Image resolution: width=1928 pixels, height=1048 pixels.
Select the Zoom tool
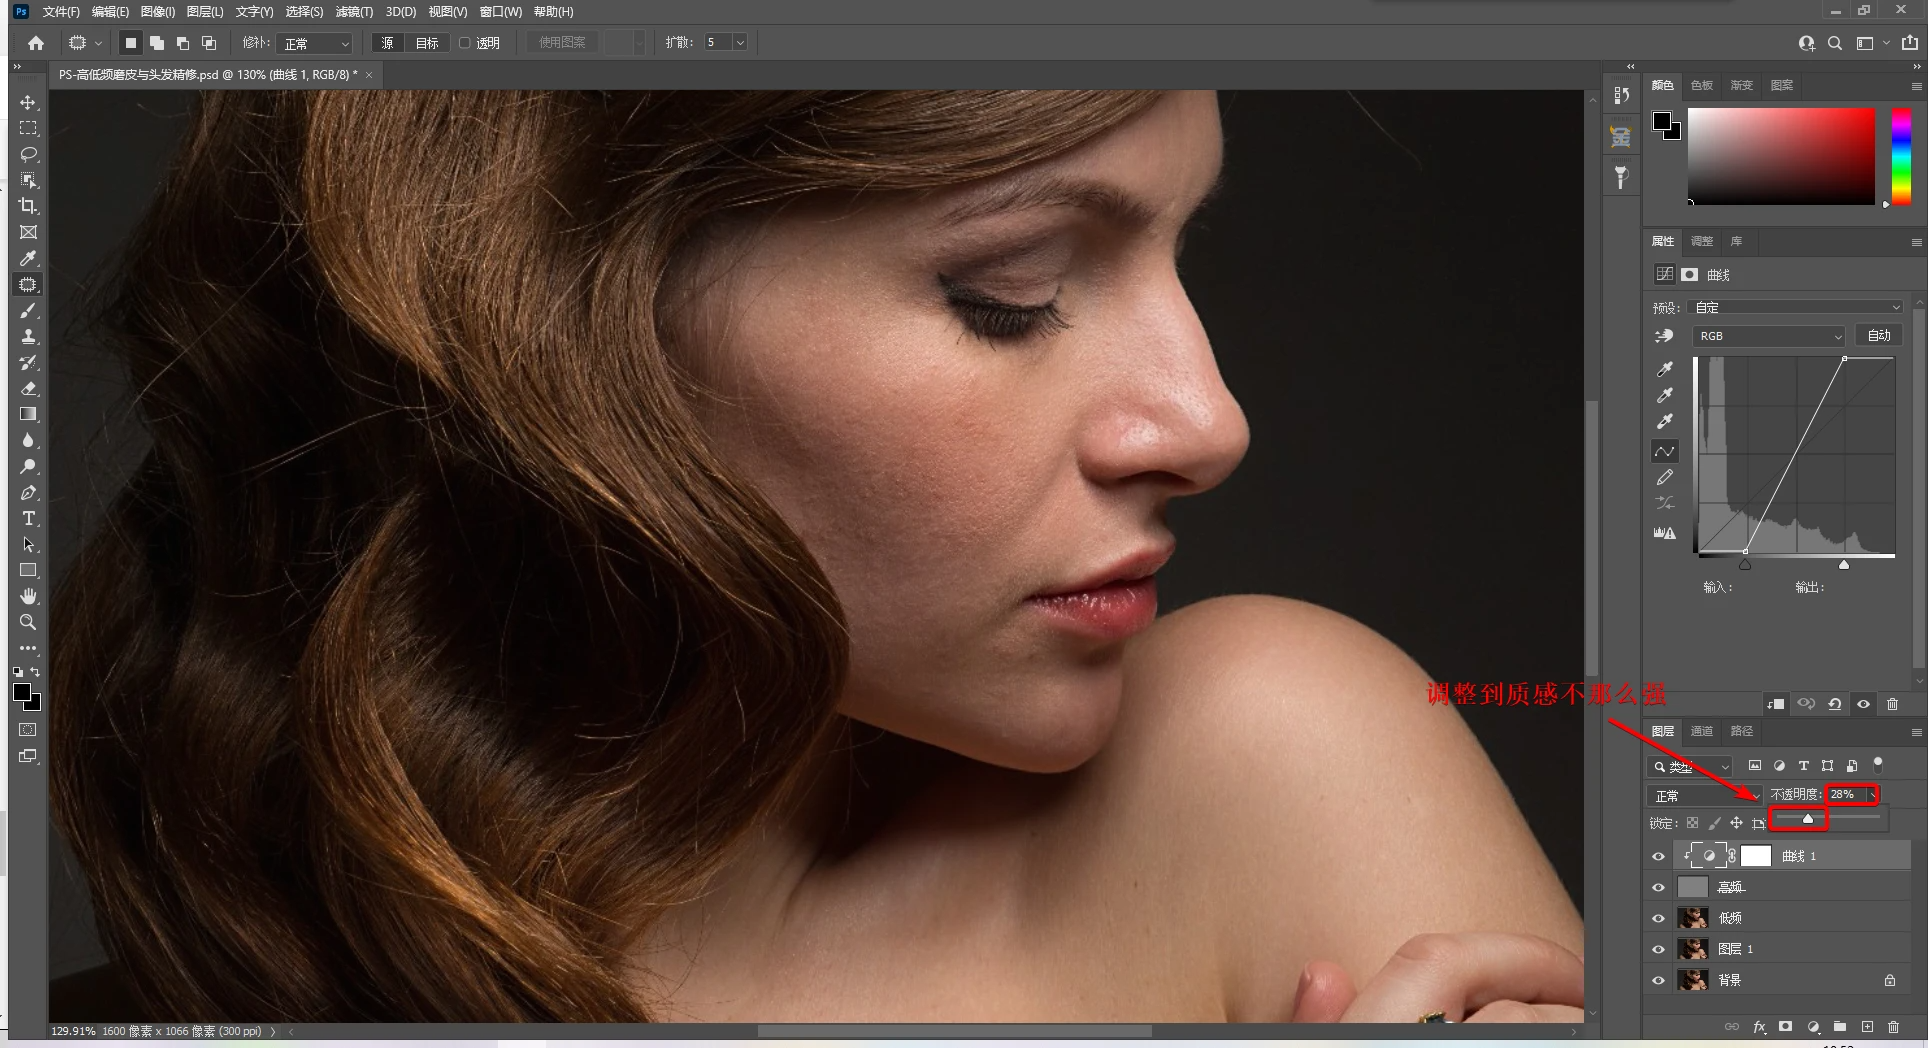tap(28, 622)
